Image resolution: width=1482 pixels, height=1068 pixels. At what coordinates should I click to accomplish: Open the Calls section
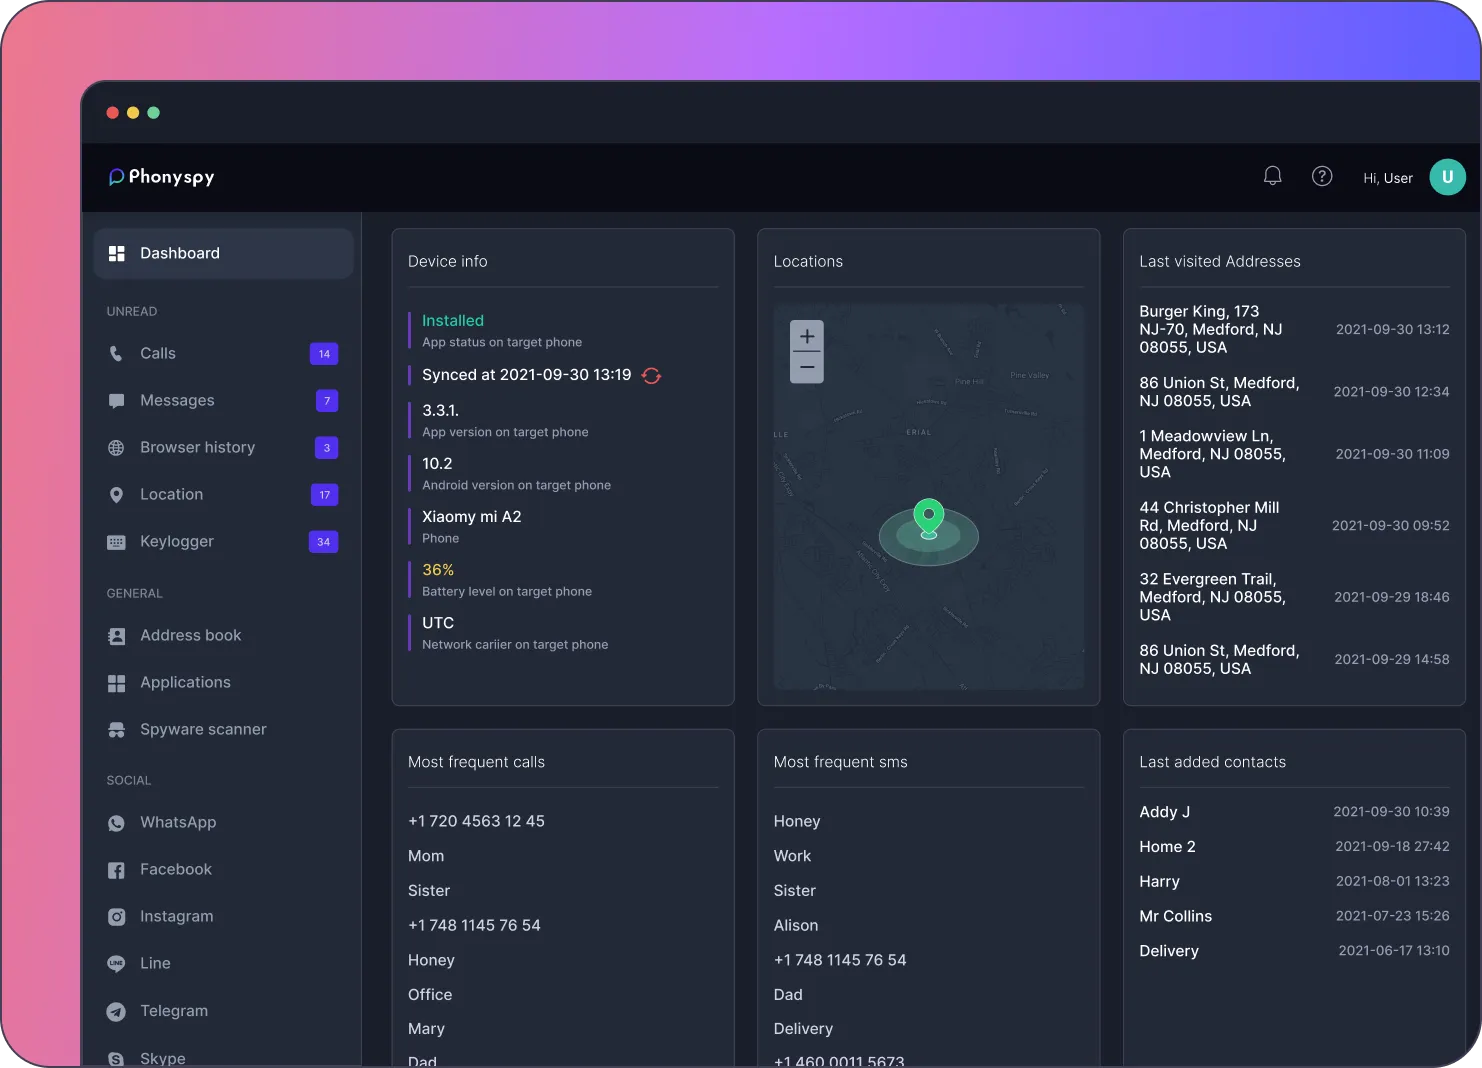point(158,354)
